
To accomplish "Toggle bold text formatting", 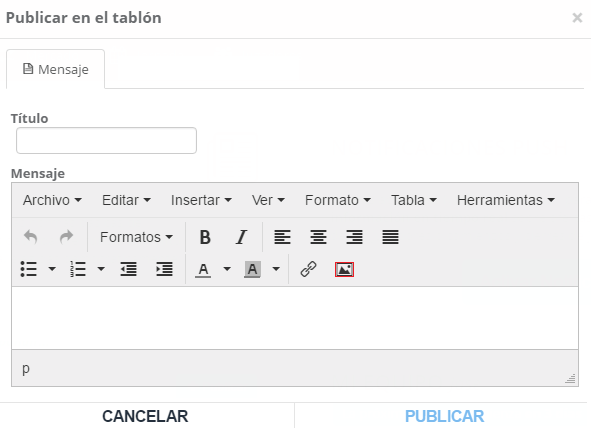I will click(x=205, y=237).
